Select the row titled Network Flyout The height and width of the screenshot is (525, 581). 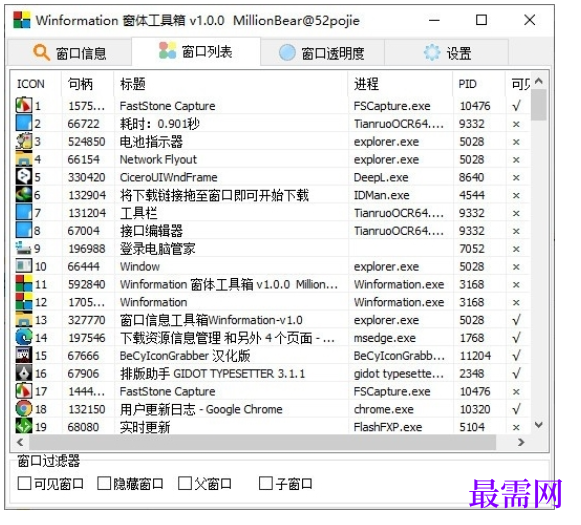click(158, 159)
